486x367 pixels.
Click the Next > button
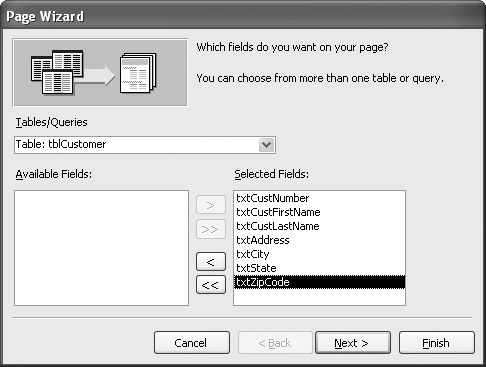(353, 343)
